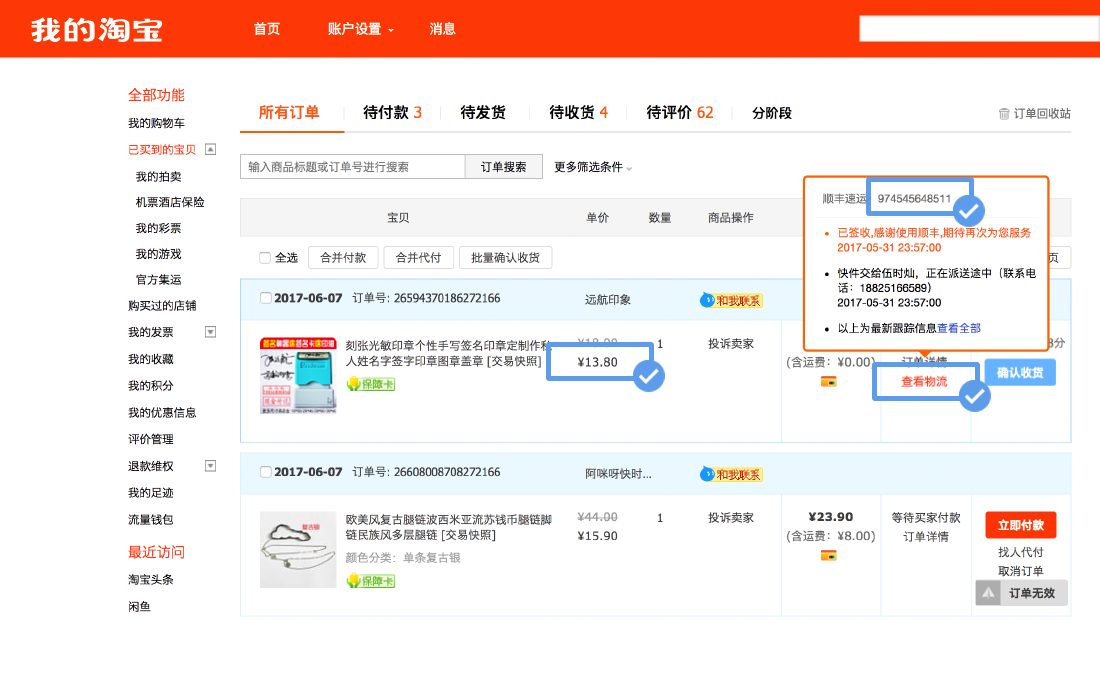
Task: Collapse the 已买到的宝贝 sidebar section
Action: [210, 149]
